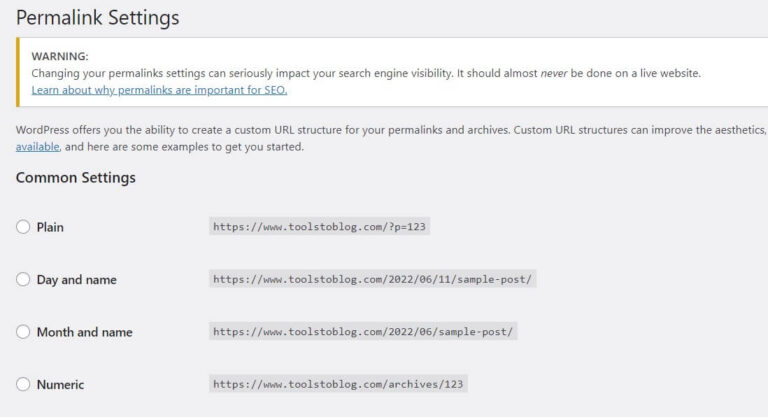
Task: Choose the Day and name radio button
Action: (23, 279)
